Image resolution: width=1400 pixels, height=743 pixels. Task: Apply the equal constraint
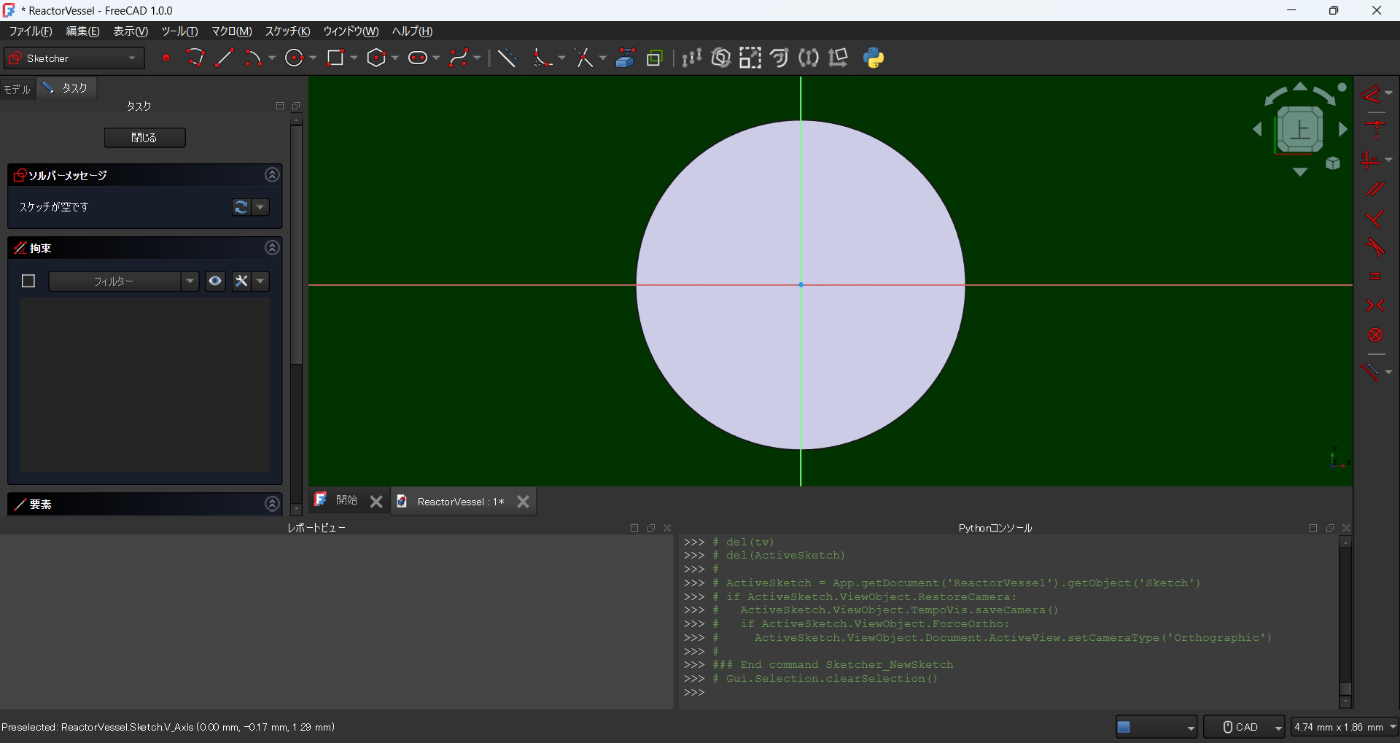(x=1374, y=276)
